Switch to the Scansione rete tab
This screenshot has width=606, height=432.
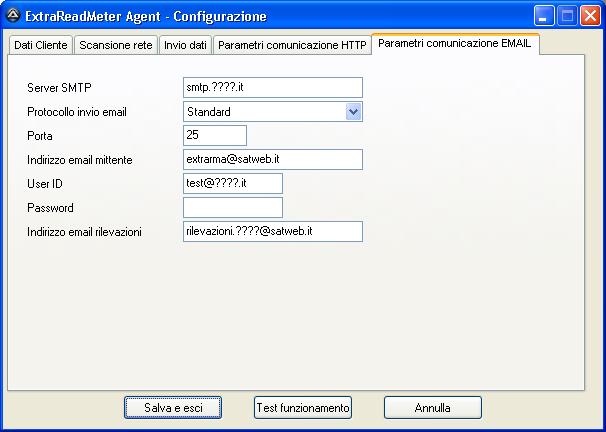(x=115, y=46)
